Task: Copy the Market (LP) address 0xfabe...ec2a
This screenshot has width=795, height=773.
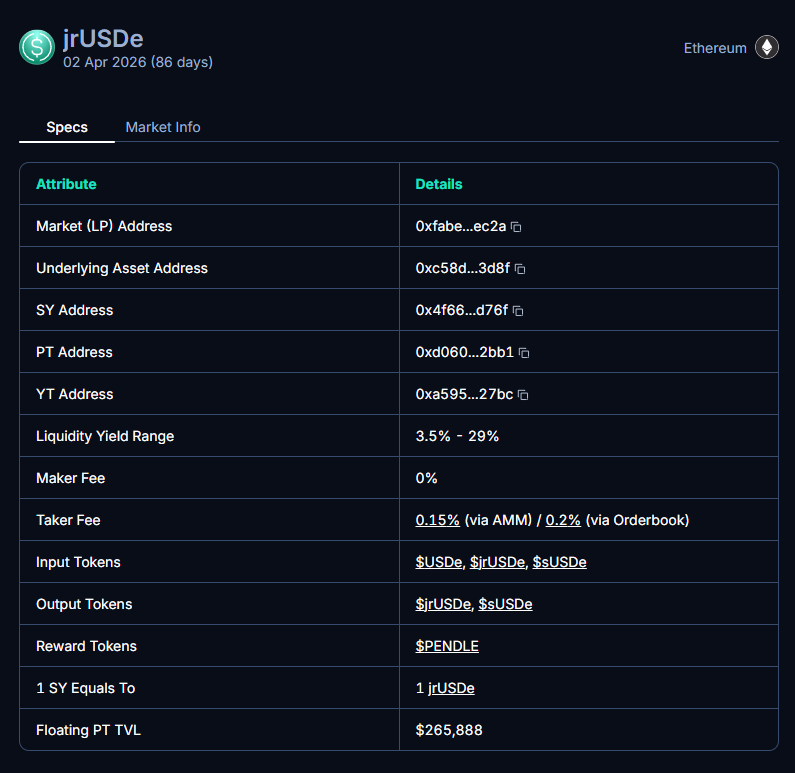Action: tap(516, 227)
